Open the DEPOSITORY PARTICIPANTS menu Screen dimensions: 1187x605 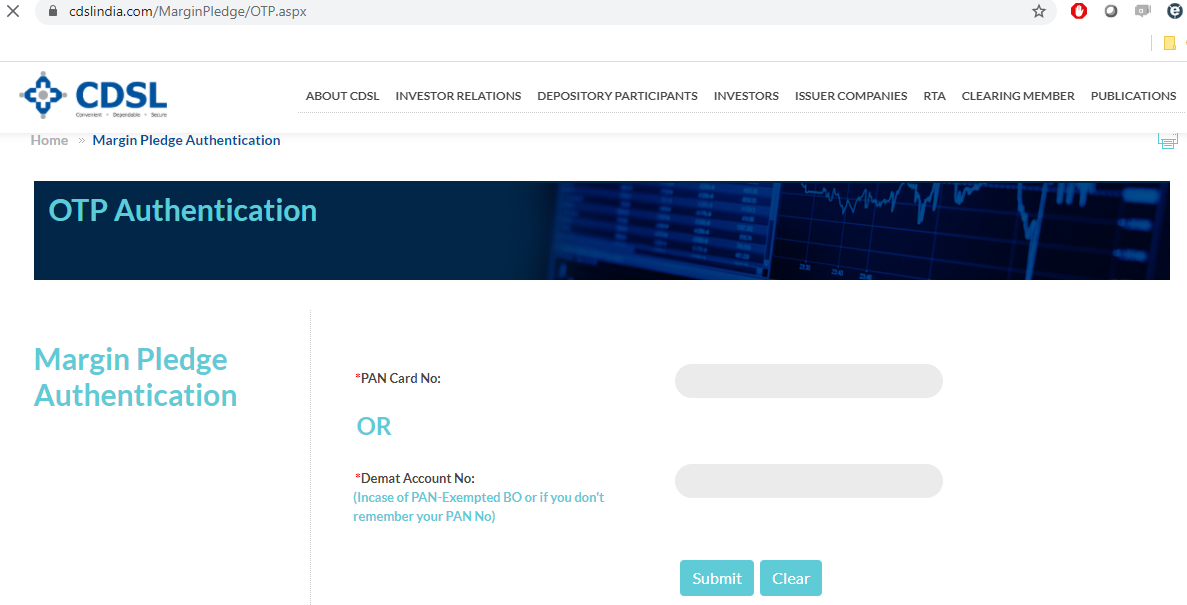(x=617, y=96)
